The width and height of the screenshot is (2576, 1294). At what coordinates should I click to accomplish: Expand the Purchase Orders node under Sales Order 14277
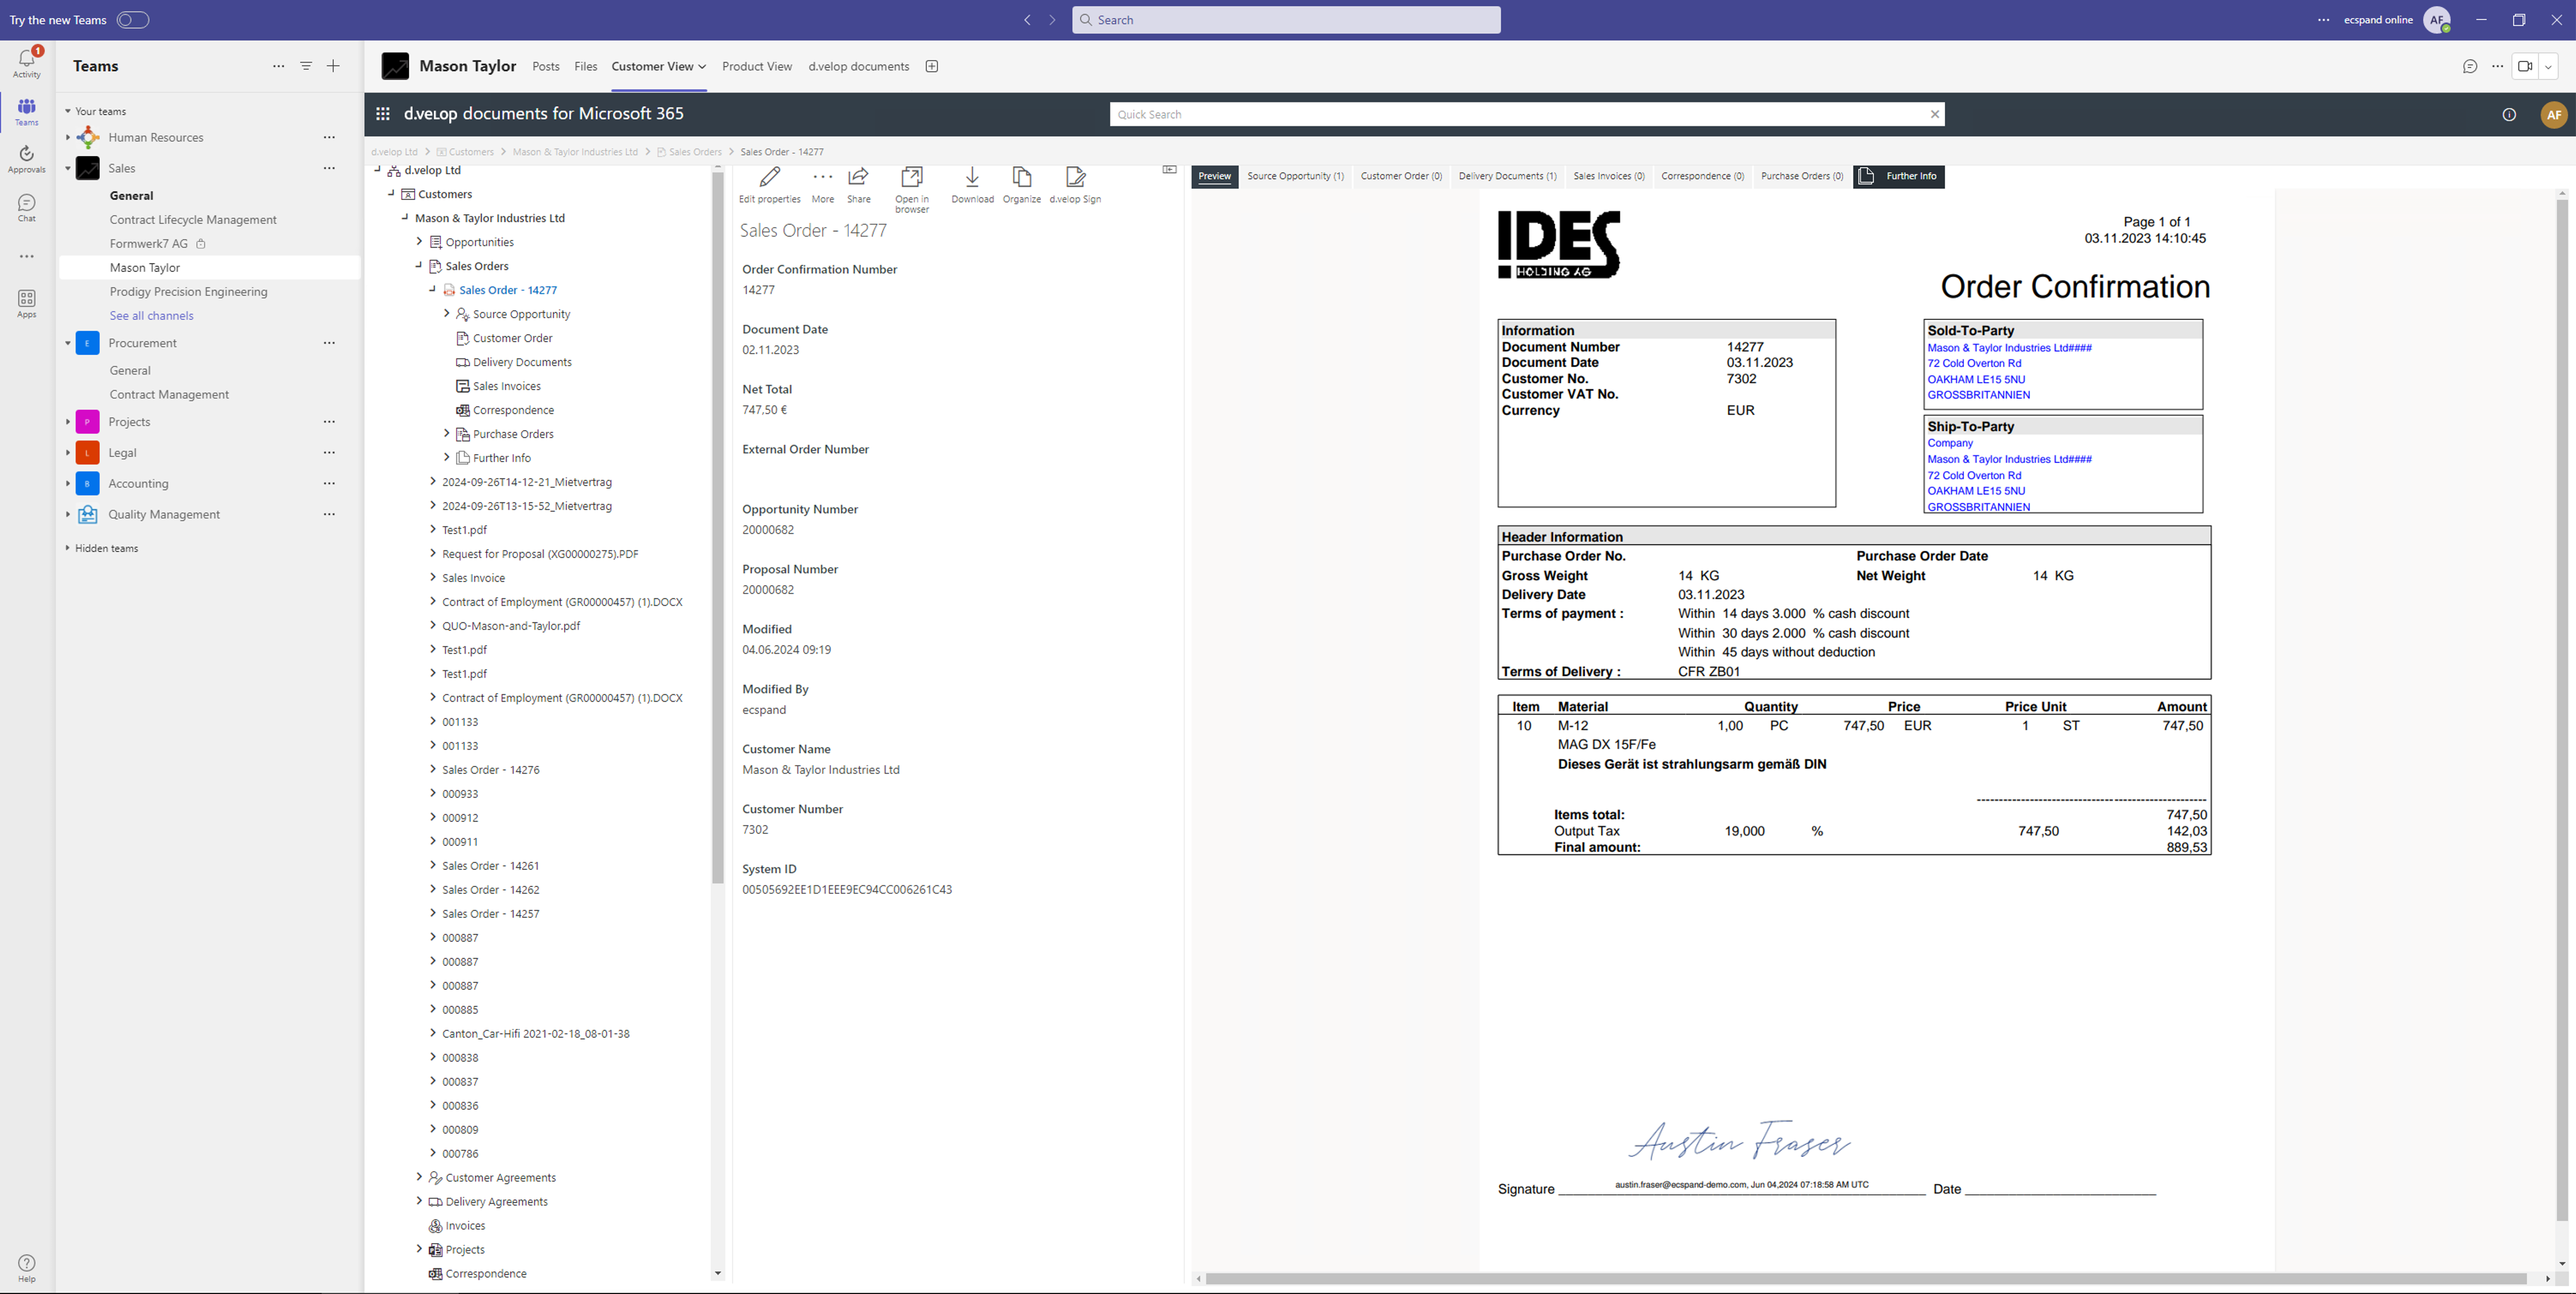pyautogui.click(x=447, y=433)
